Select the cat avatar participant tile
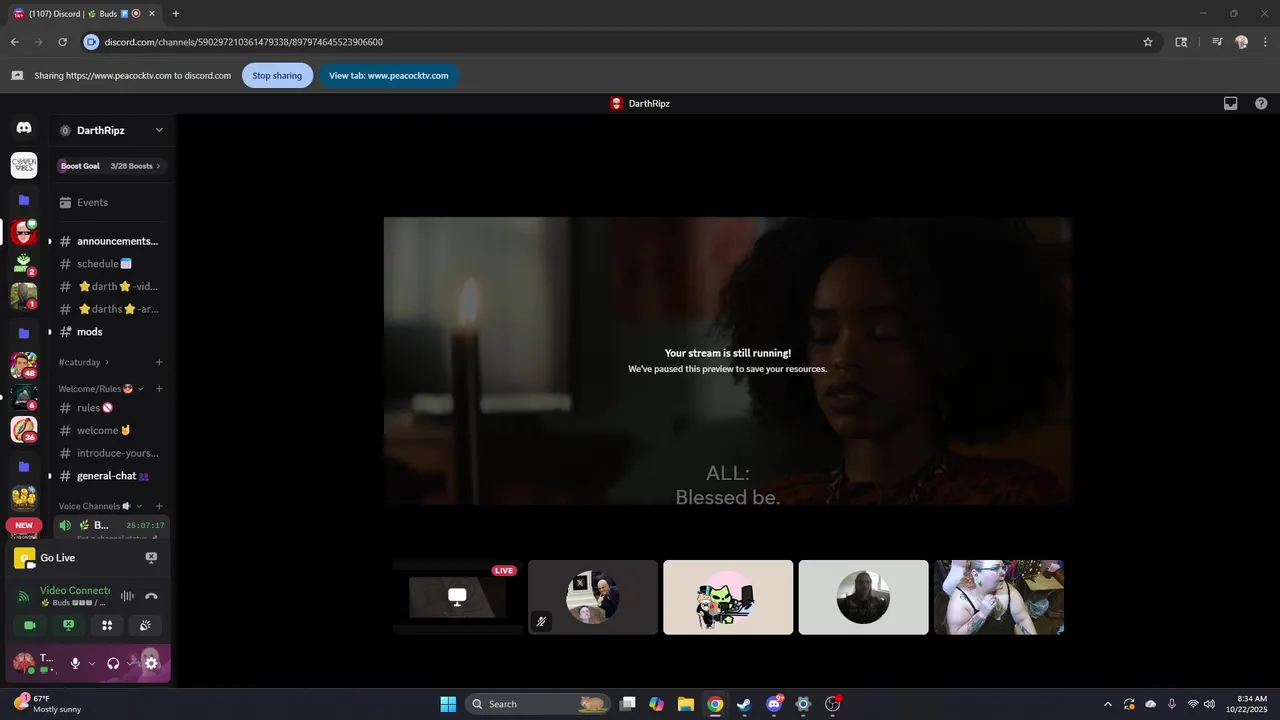Viewport: 1280px width, 720px height. (728, 597)
